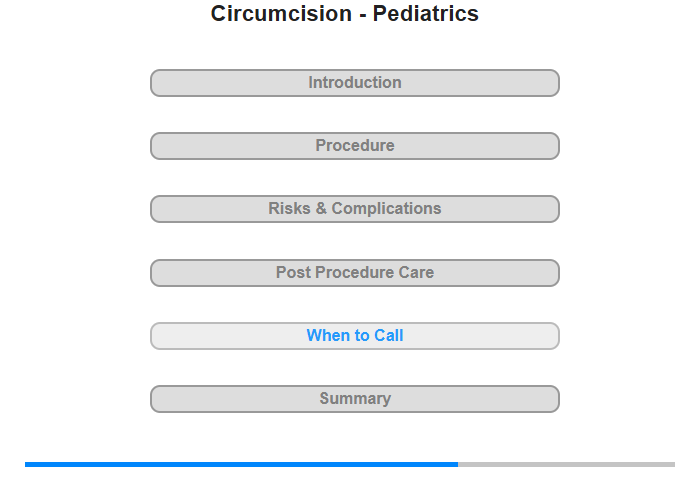This screenshot has width=700, height=480.
Task: Jump to the Summary section
Action: pos(355,399)
